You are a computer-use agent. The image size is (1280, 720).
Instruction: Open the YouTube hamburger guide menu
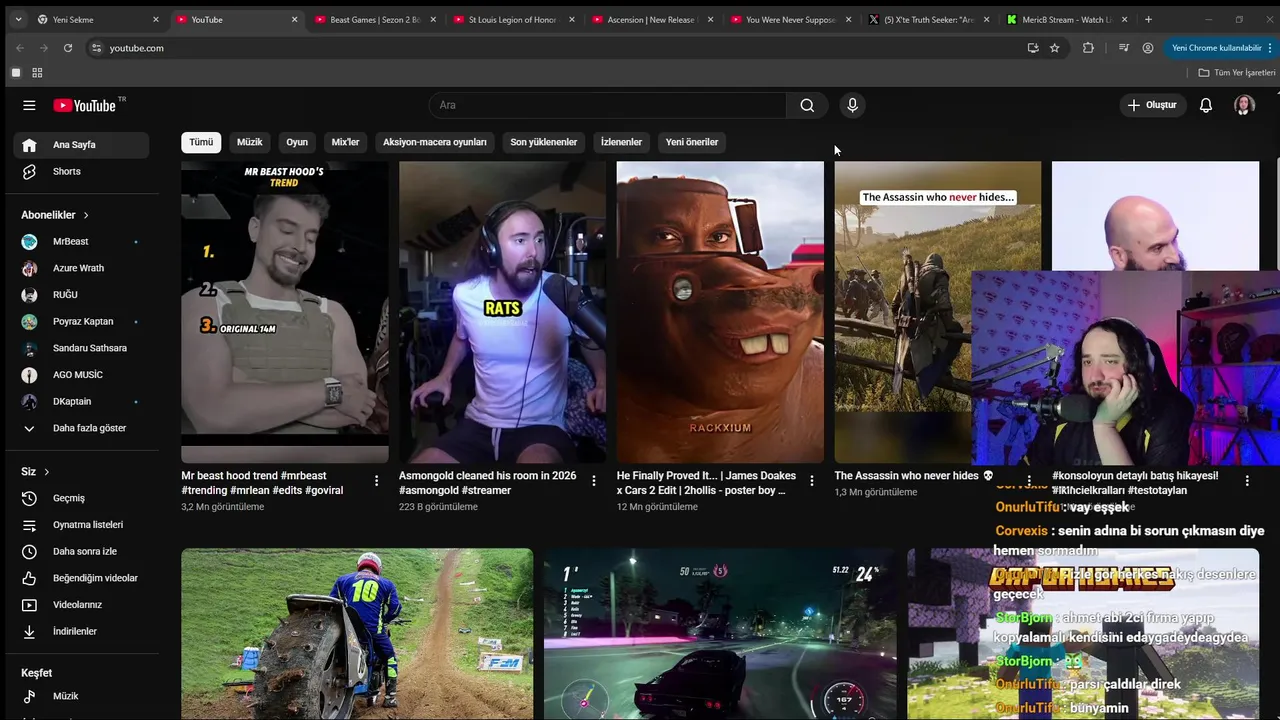(x=29, y=105)
